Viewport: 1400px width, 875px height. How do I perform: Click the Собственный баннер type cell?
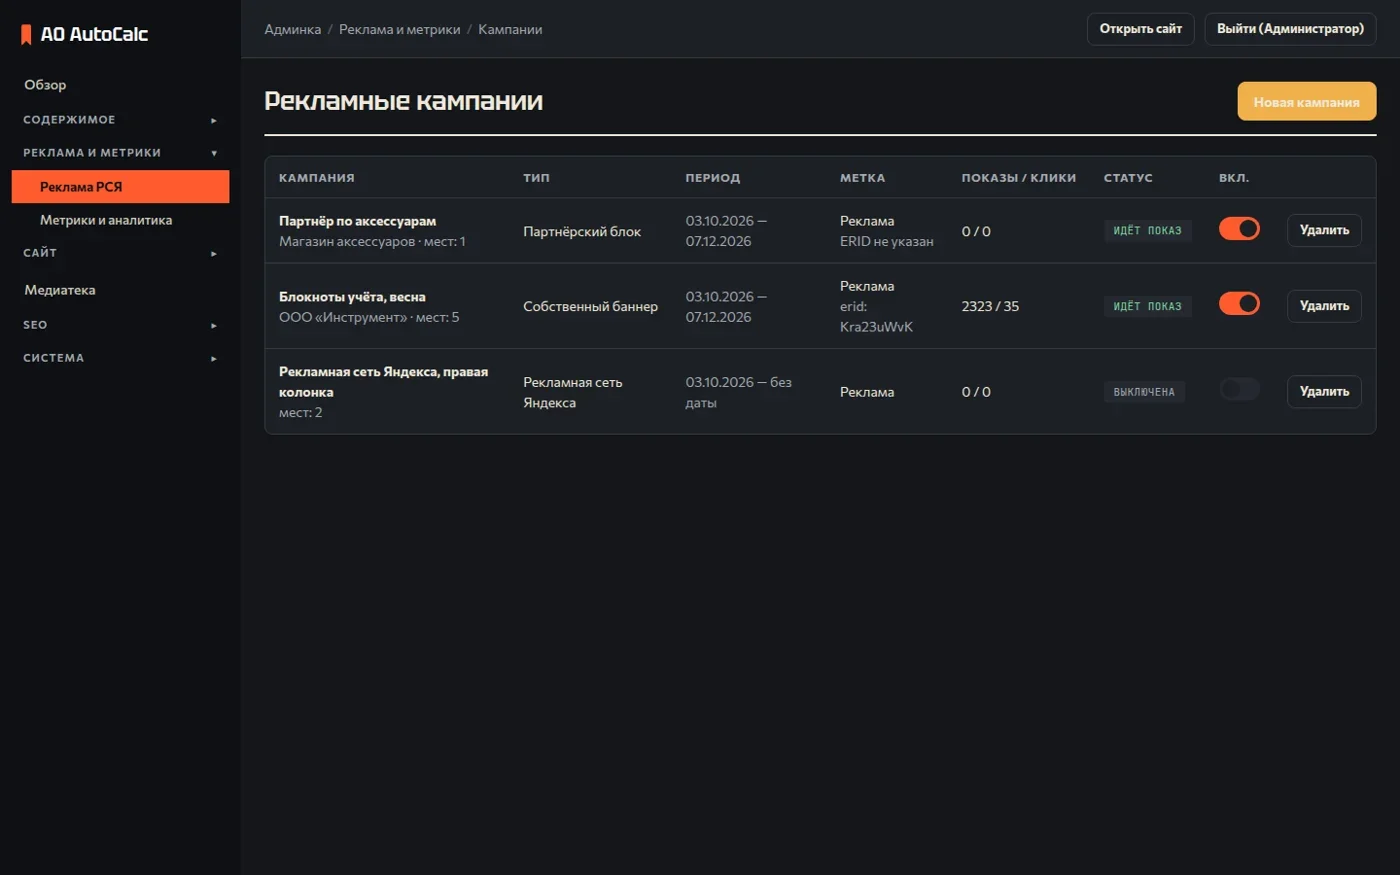[590, 307]
